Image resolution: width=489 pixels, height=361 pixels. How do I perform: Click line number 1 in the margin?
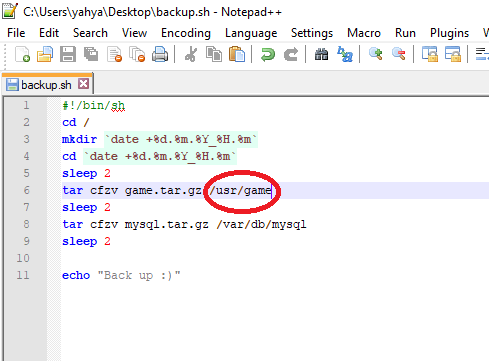26,105
